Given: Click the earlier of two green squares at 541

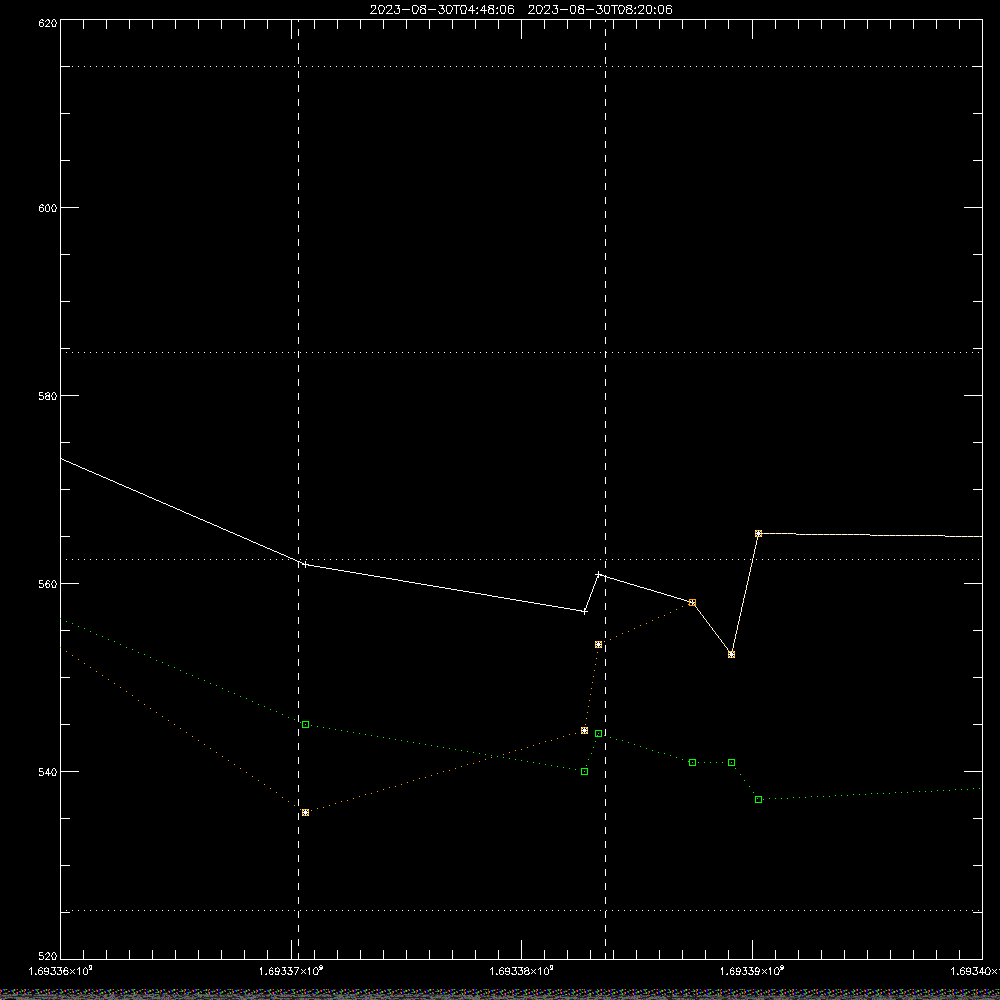Looking at the screenshot, I should pos(693,763).
